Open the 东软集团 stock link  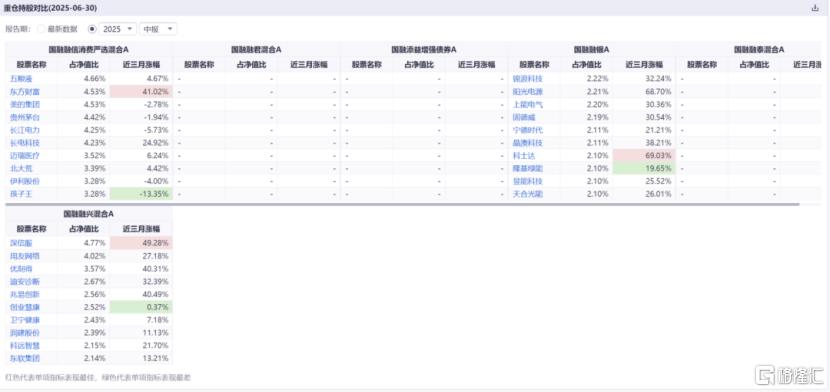coord(25,358)
